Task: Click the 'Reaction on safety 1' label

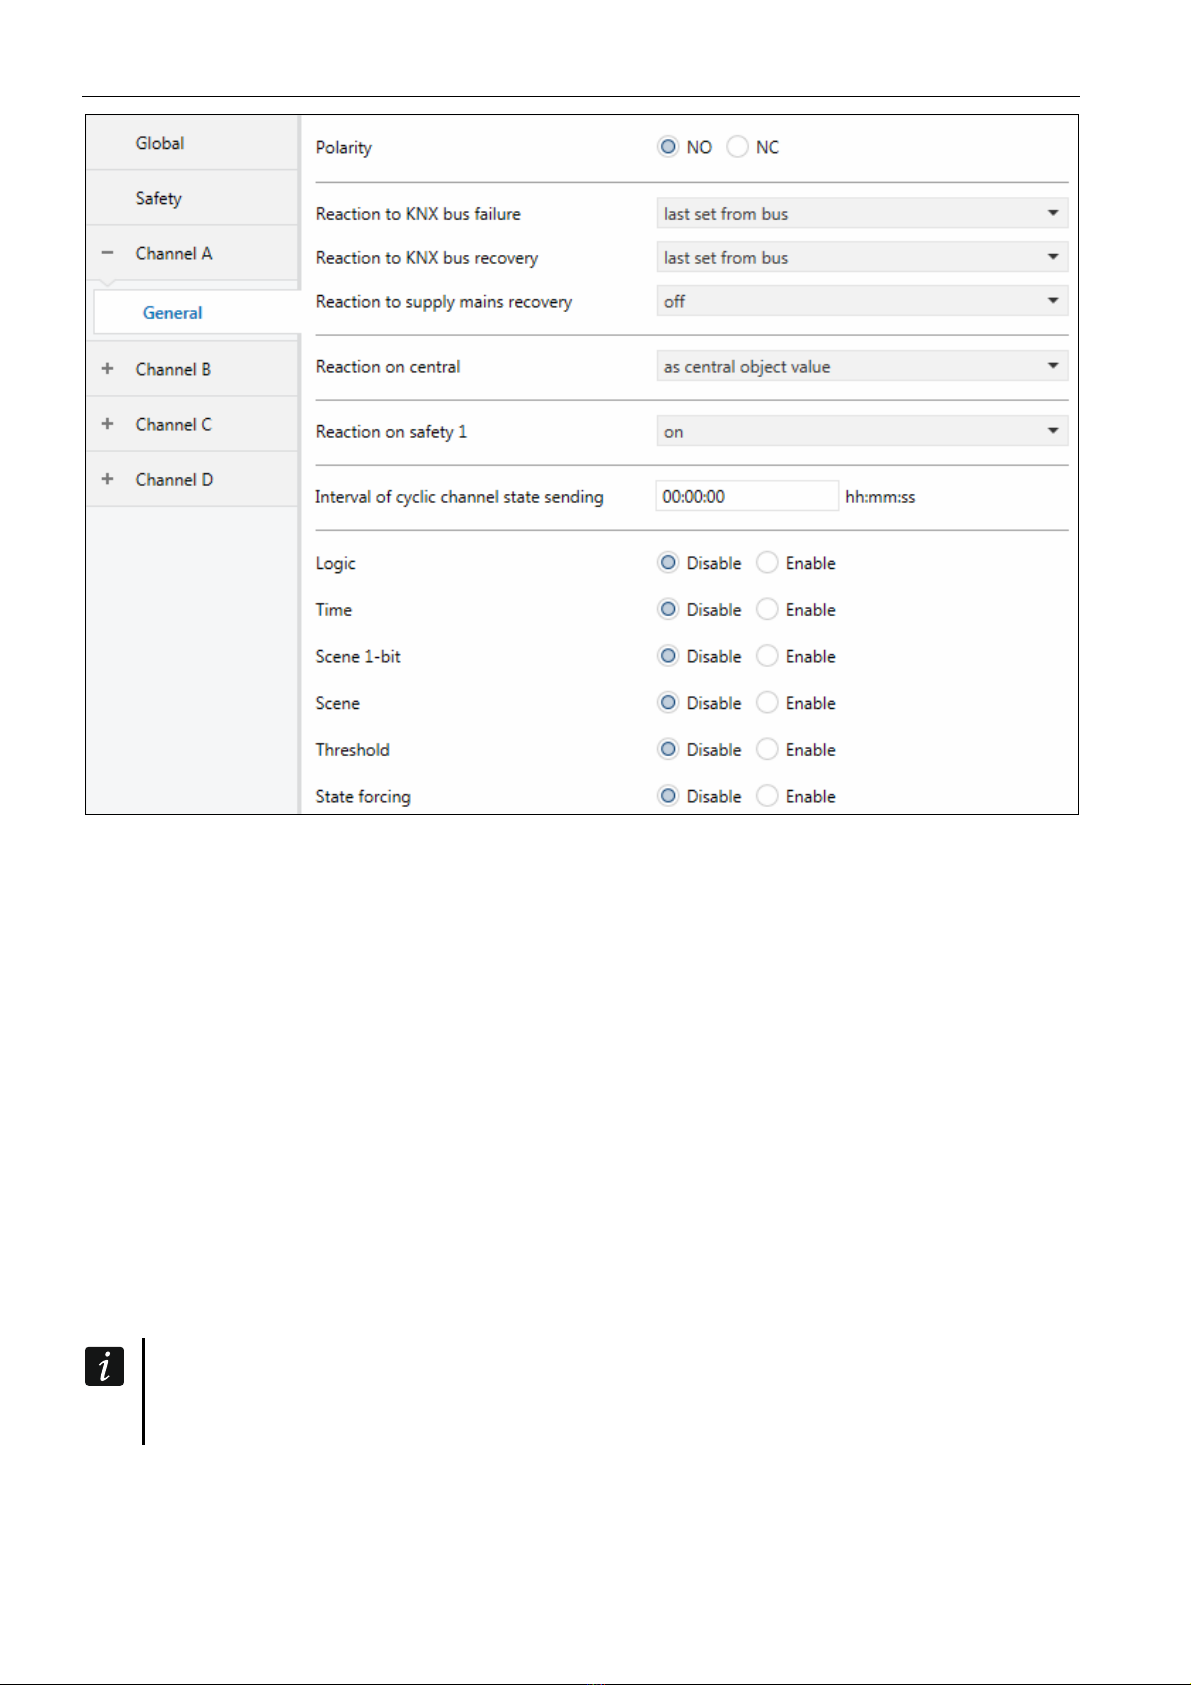Action: pyautogui.click(x=391, y=432)
